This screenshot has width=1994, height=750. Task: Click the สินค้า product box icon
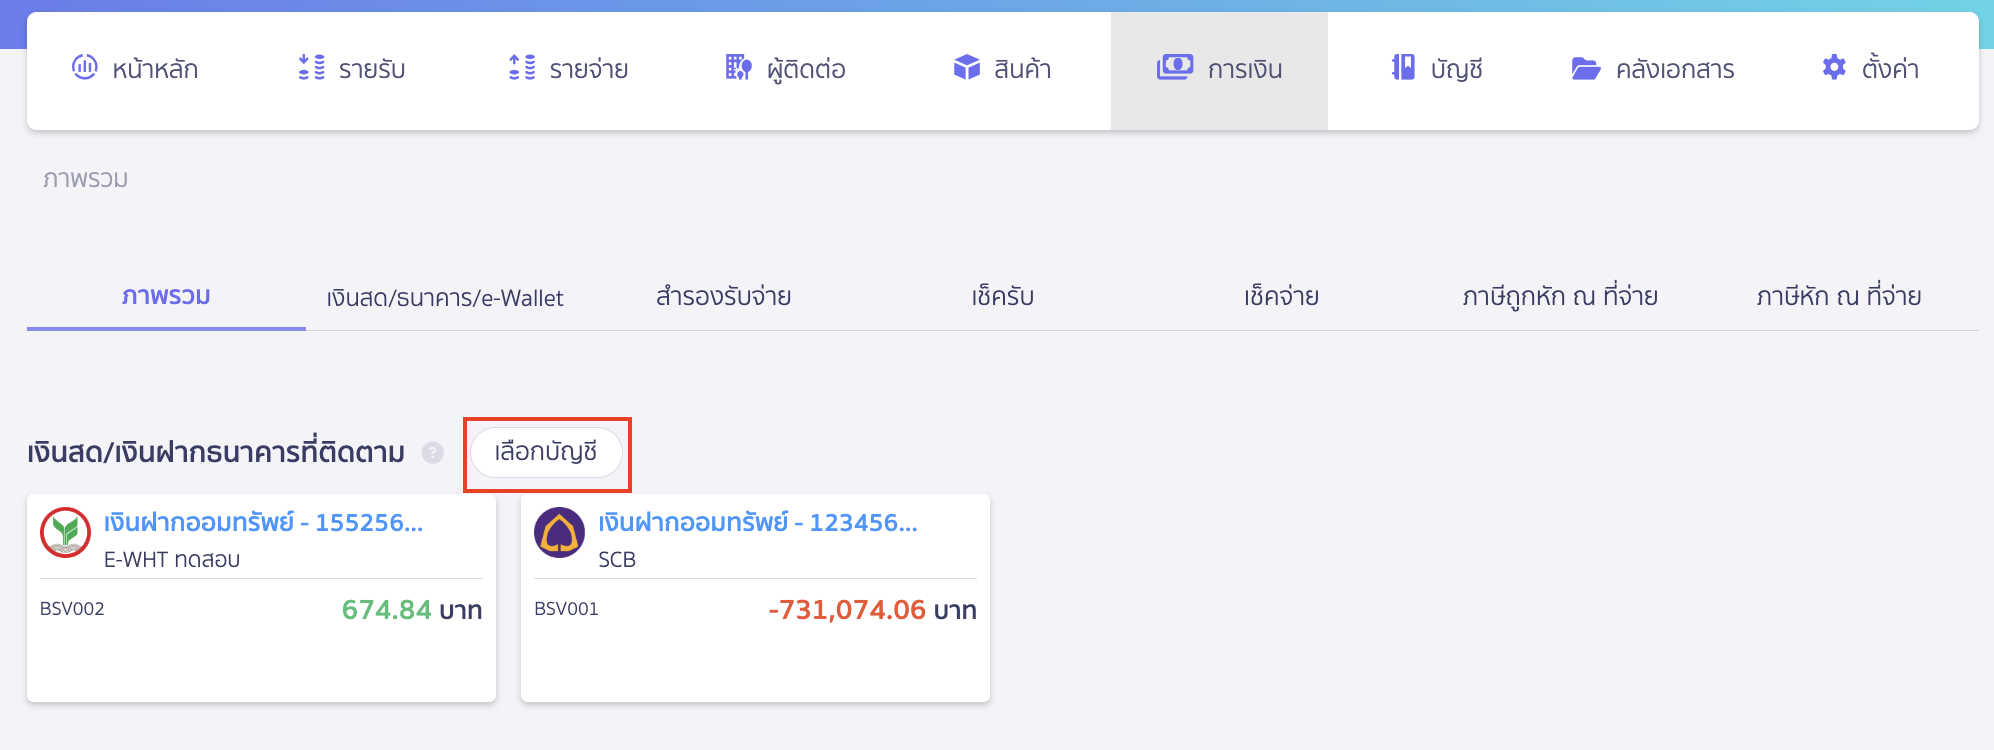[967, 67]
